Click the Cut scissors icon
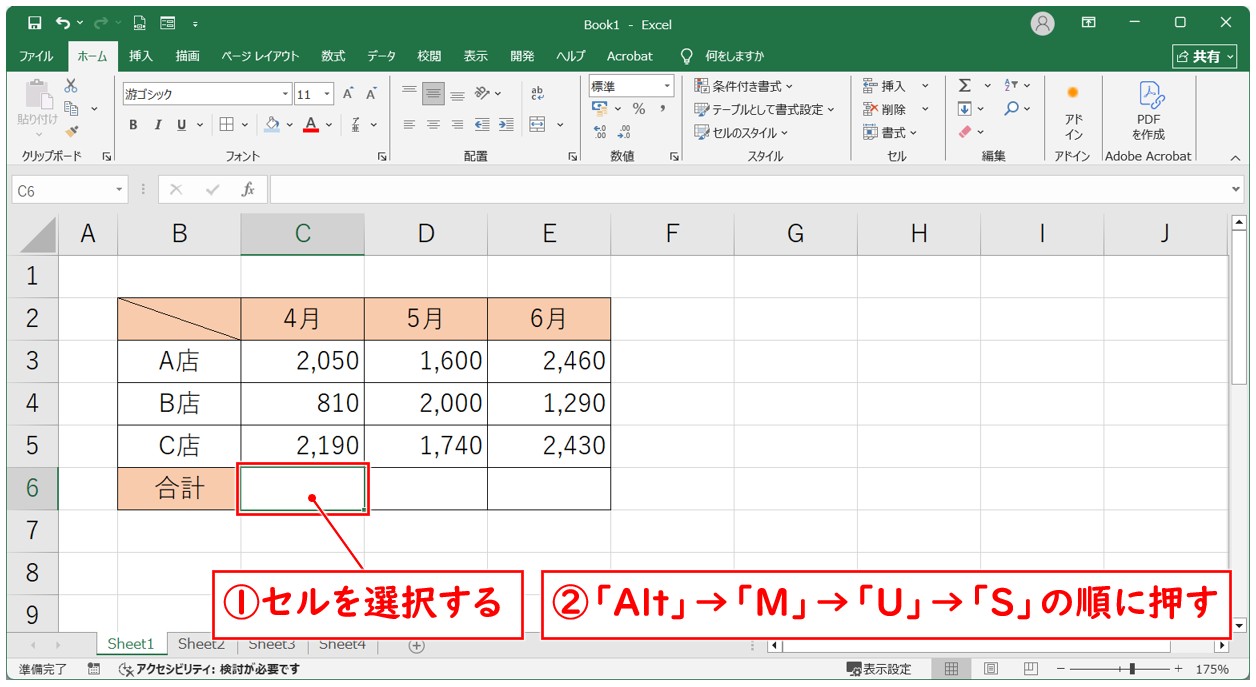The image size is (1256, 687). point(71,86)
